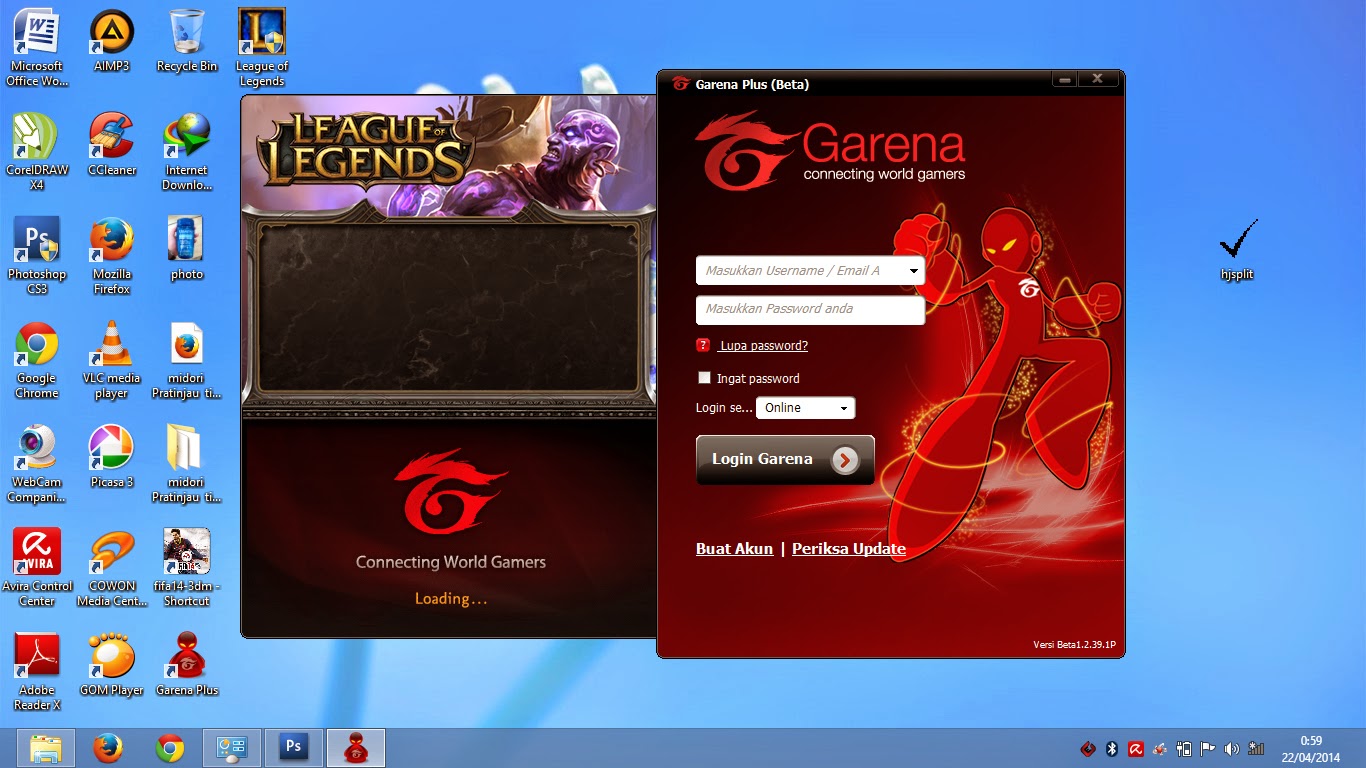Select the Garena Plus desktop shortcut
This screenshot has width=1366, height=768.
tap(187, 664)
